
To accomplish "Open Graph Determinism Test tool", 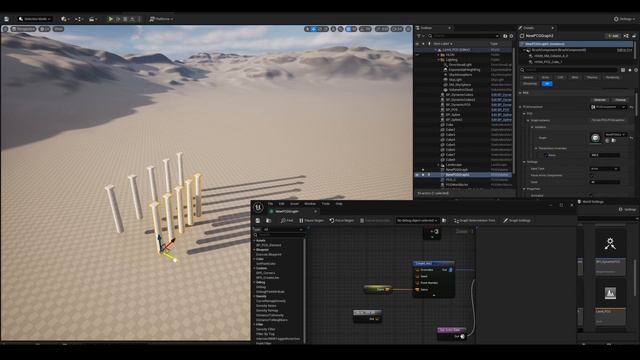I will click(474, 220).
